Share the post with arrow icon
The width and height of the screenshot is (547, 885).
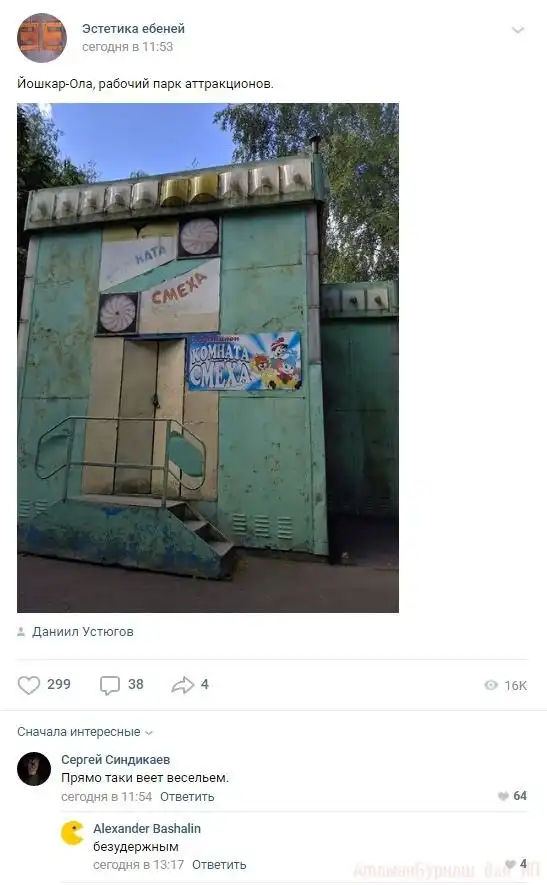[182, 685]
